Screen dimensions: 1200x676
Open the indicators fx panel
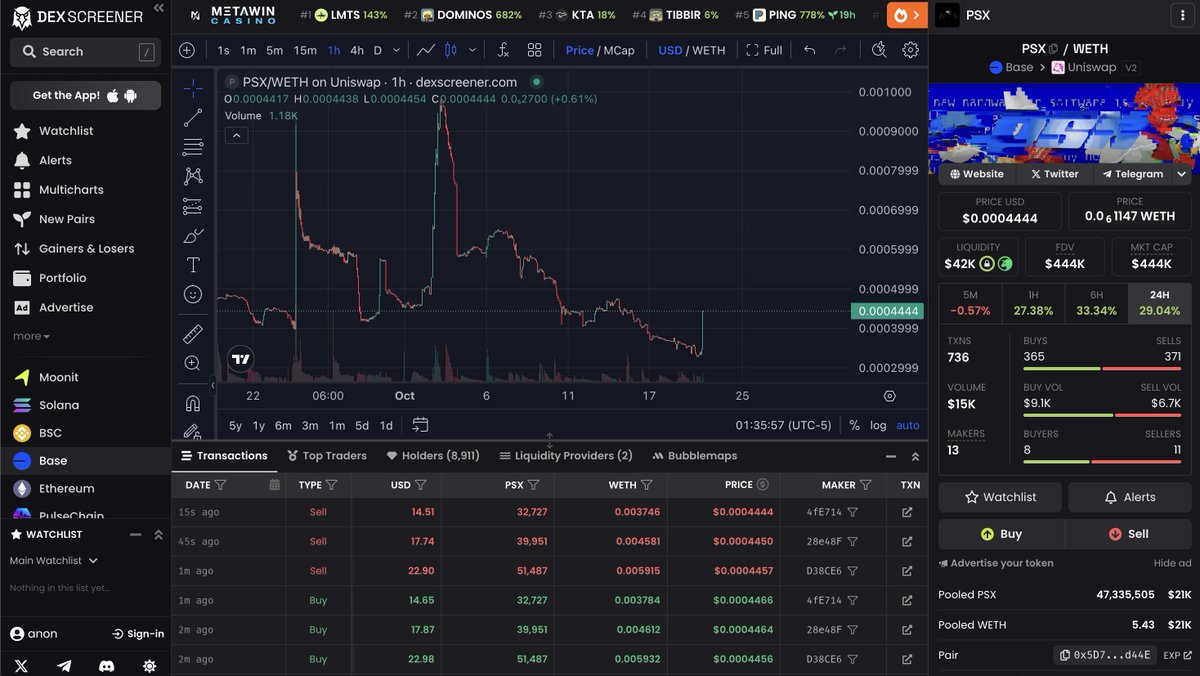pyautogui.click(x=503, y=49)
